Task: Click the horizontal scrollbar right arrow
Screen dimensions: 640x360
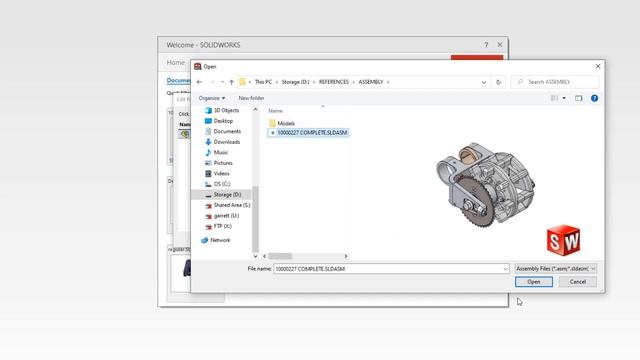Action: click(x=346, y=256)
